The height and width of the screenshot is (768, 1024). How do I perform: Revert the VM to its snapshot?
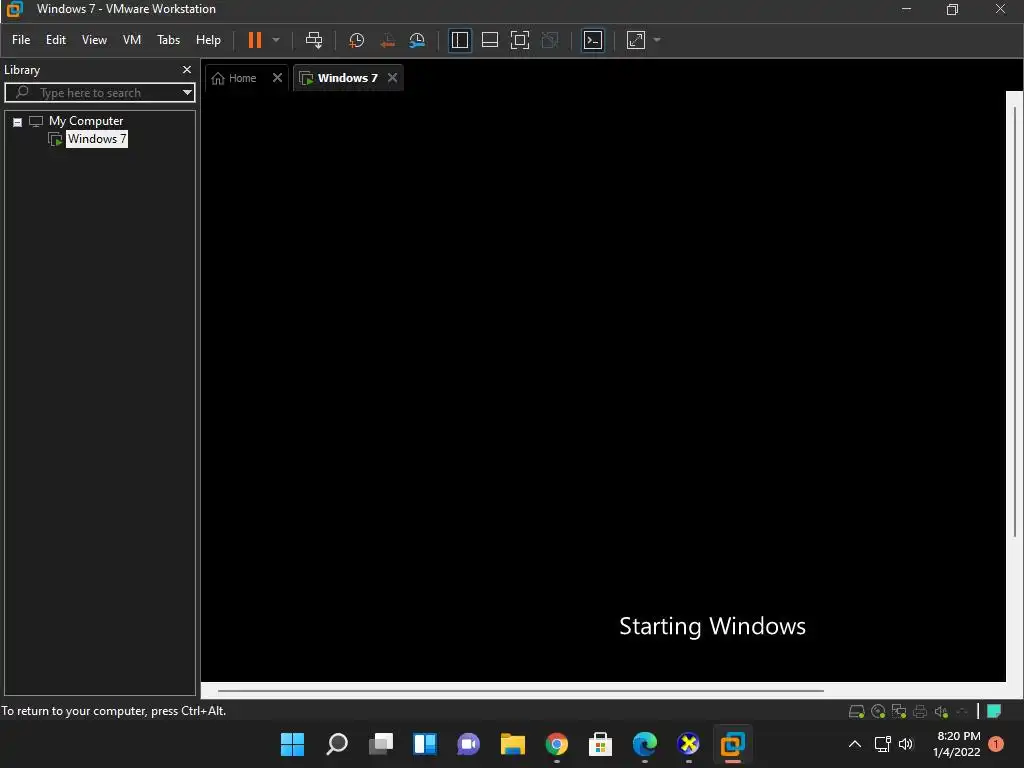(x=387, y=40)
